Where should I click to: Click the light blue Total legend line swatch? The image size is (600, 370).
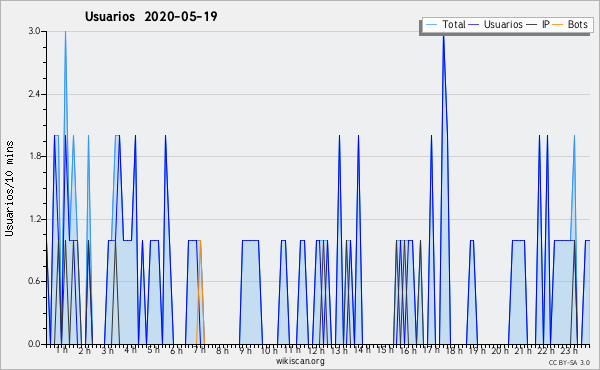(x=431, y=24)
